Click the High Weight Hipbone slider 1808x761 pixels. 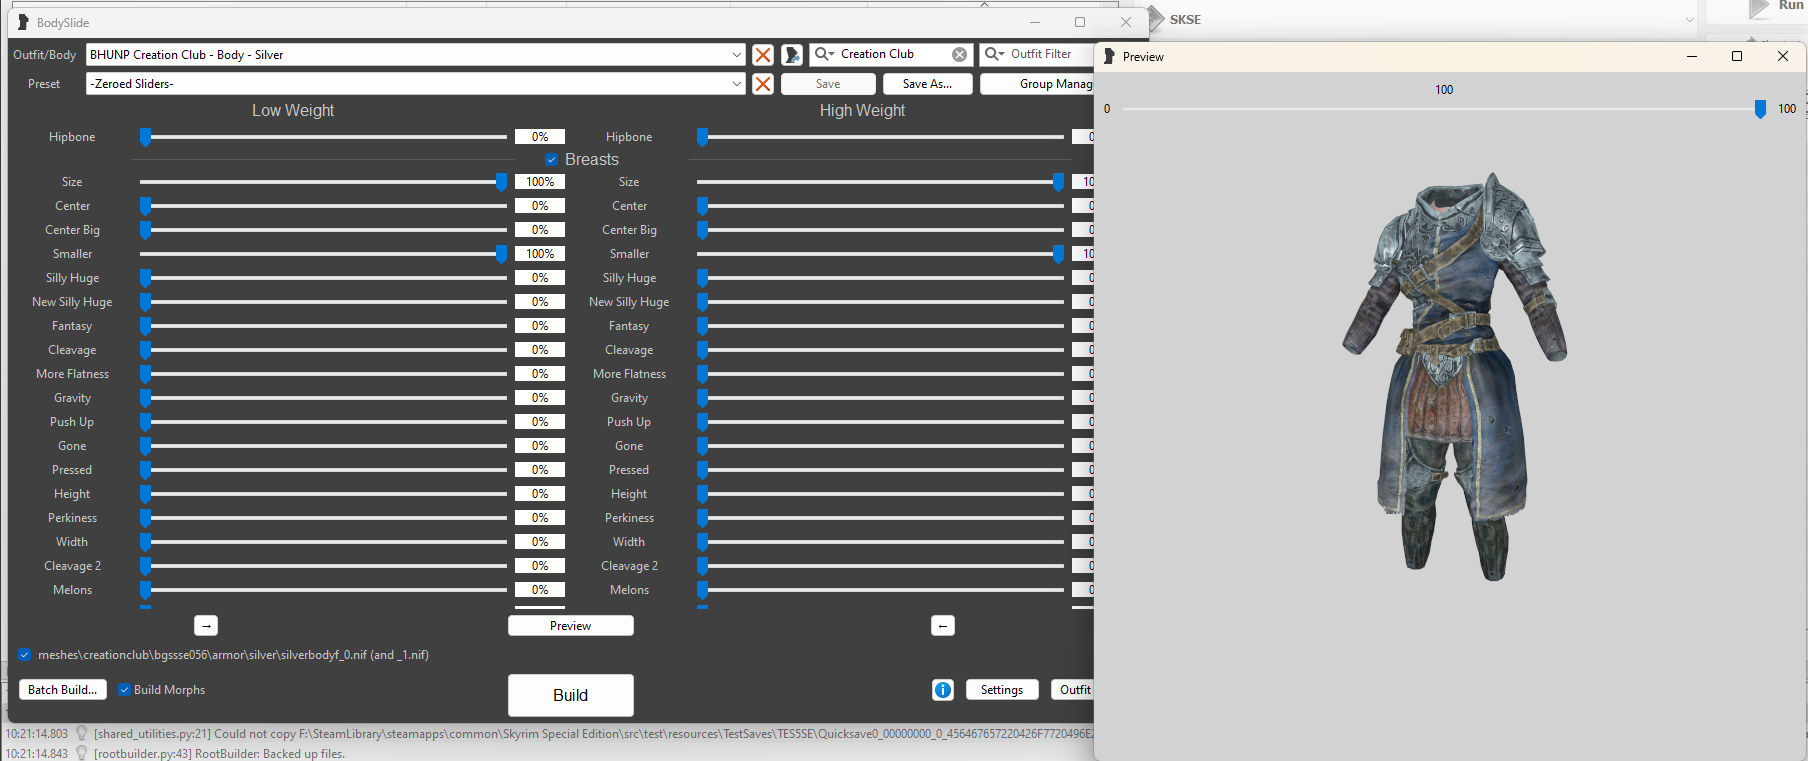880,137
